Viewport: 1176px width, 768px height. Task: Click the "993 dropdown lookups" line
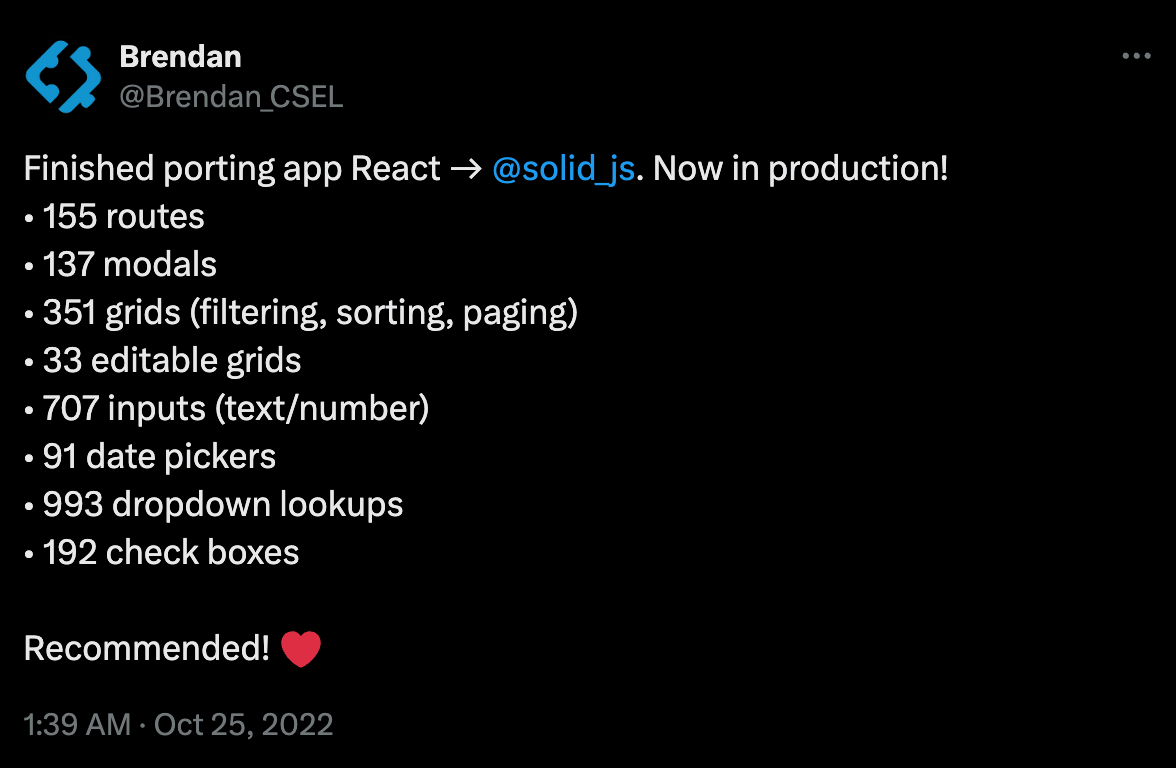click(x=223, y=505)
